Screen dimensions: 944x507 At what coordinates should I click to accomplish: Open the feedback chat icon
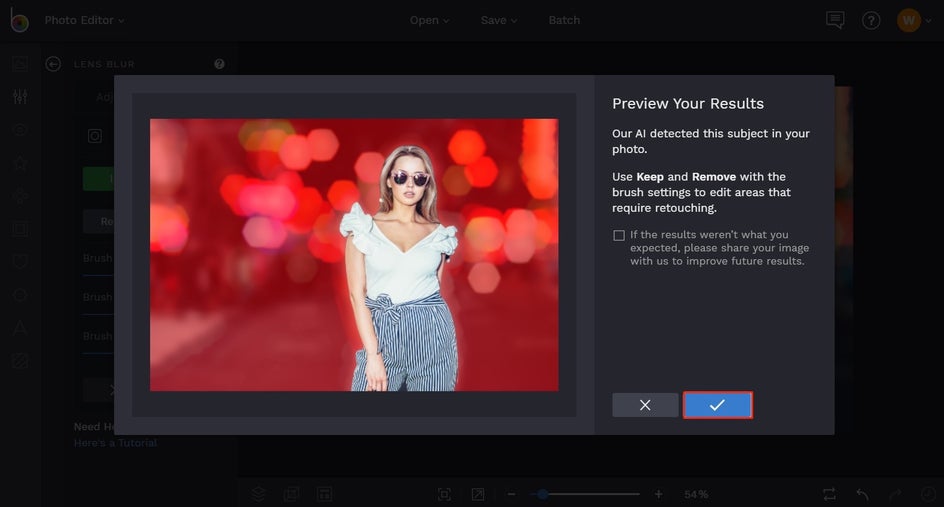click(x=835, y=20)
